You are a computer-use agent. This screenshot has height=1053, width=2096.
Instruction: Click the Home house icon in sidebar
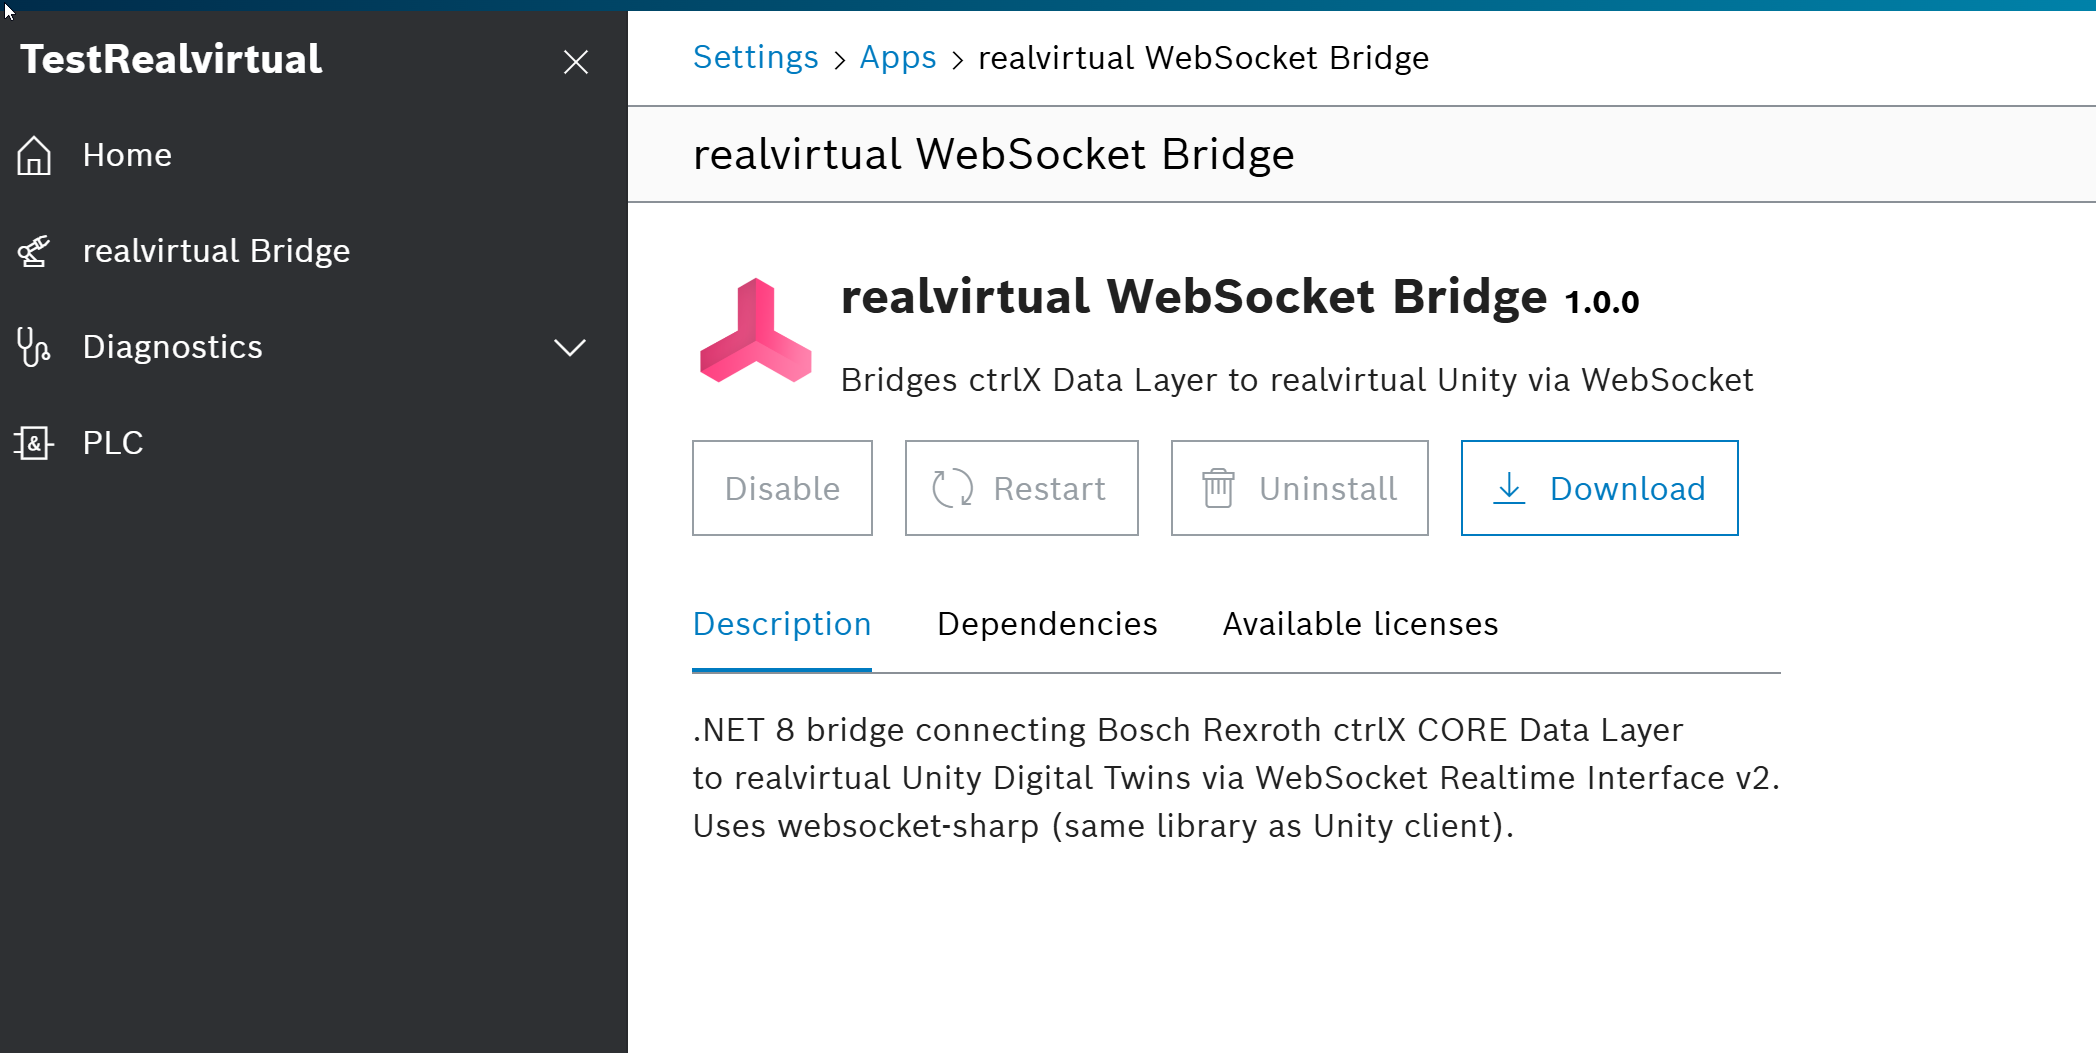point(34,155)
